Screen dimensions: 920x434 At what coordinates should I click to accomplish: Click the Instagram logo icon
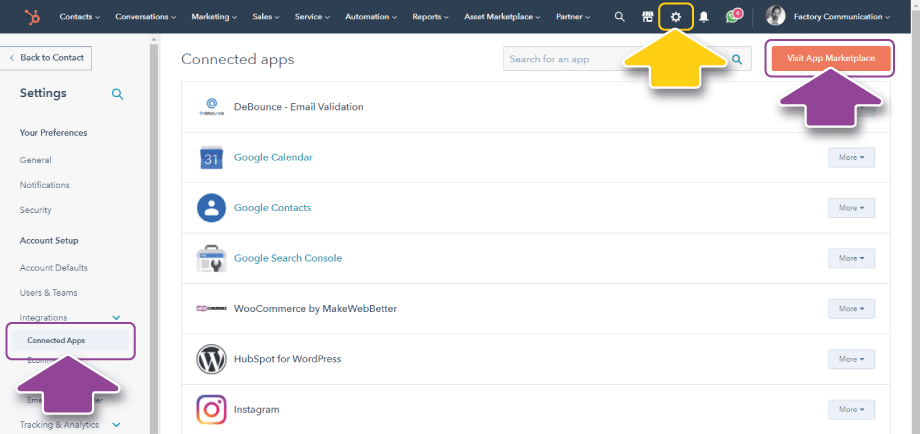(x=211, y=409)
